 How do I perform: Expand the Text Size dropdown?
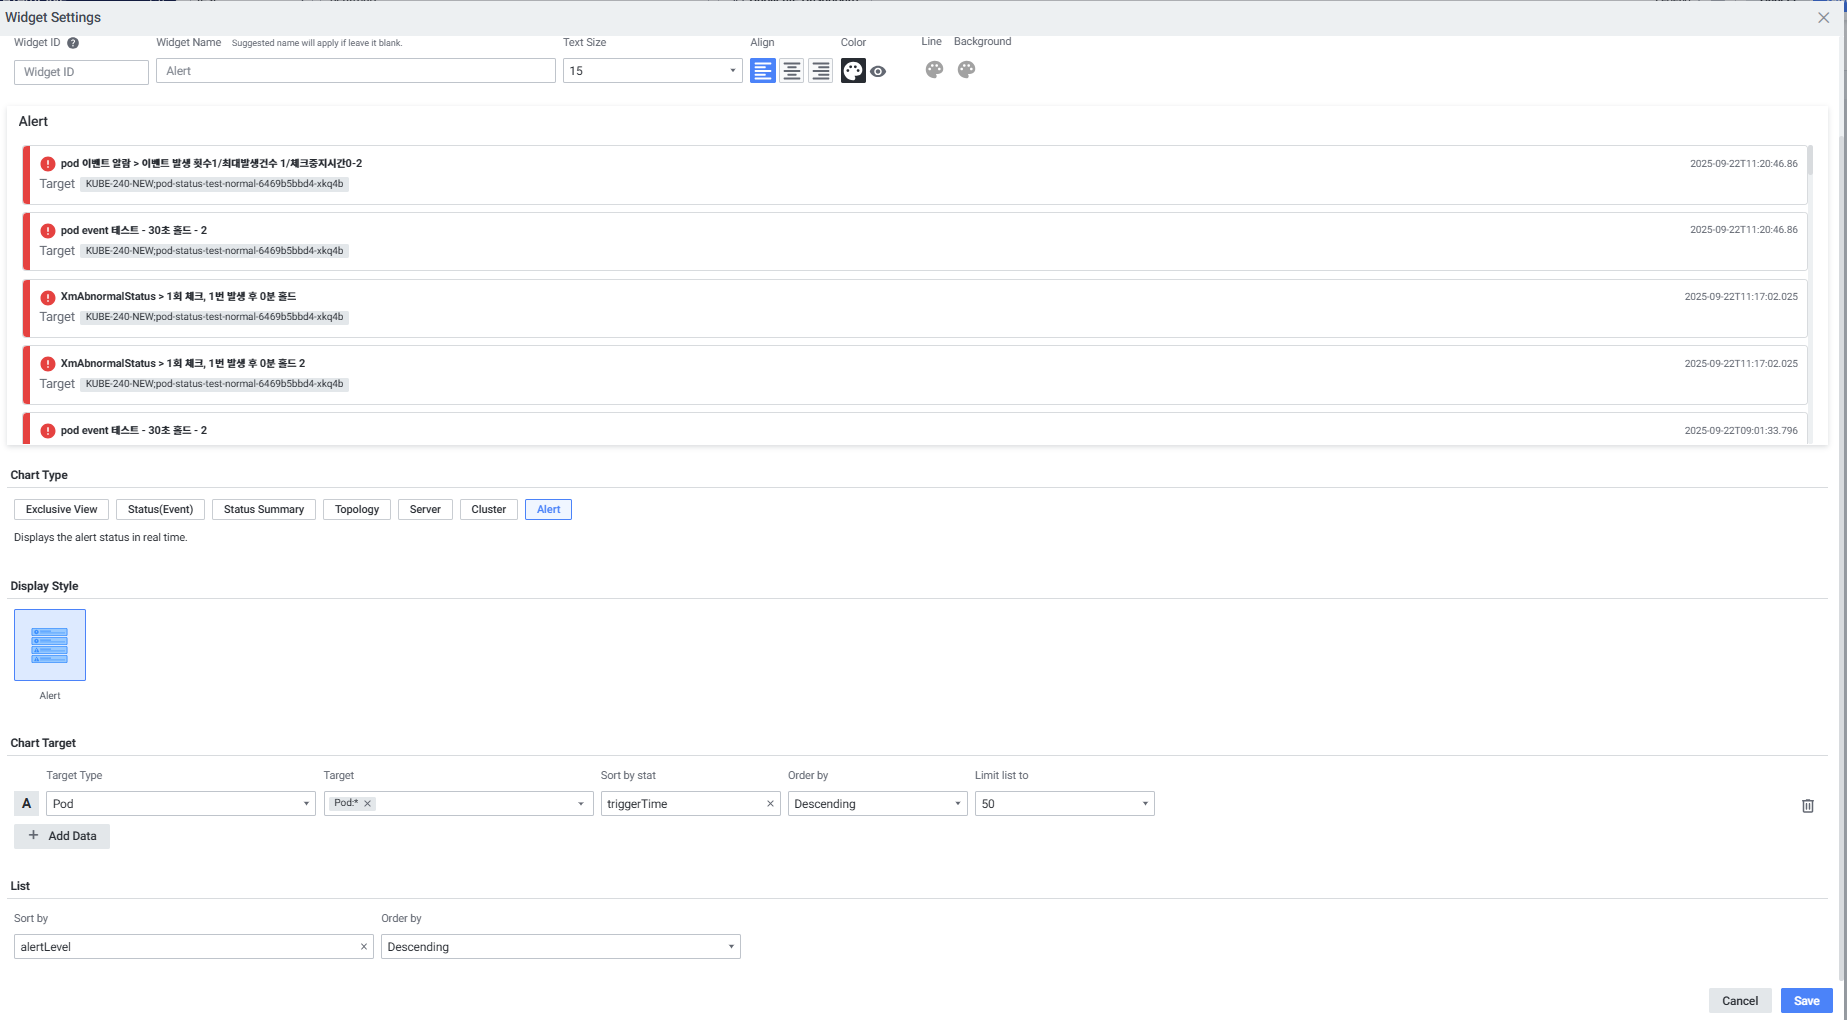click(x=732, y=71)
